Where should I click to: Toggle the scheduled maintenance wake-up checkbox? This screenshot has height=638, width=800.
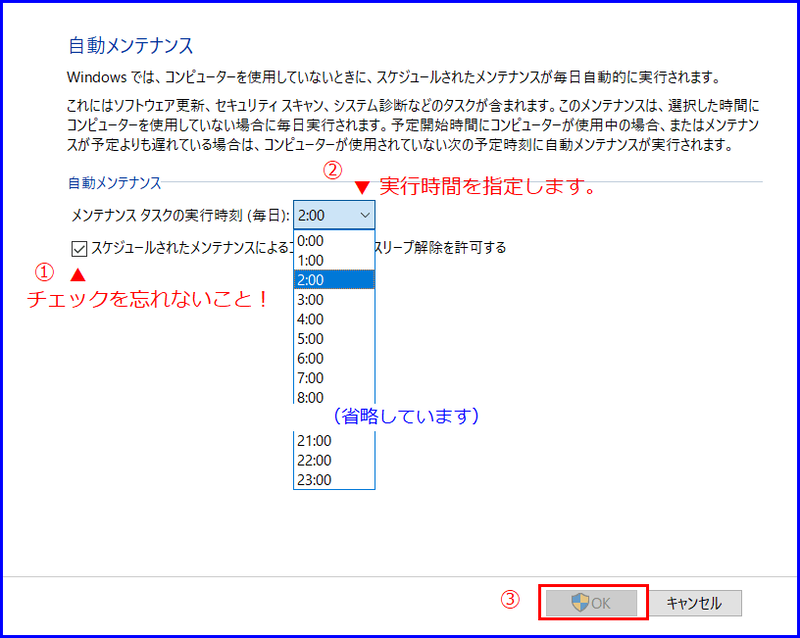(79, 249)
